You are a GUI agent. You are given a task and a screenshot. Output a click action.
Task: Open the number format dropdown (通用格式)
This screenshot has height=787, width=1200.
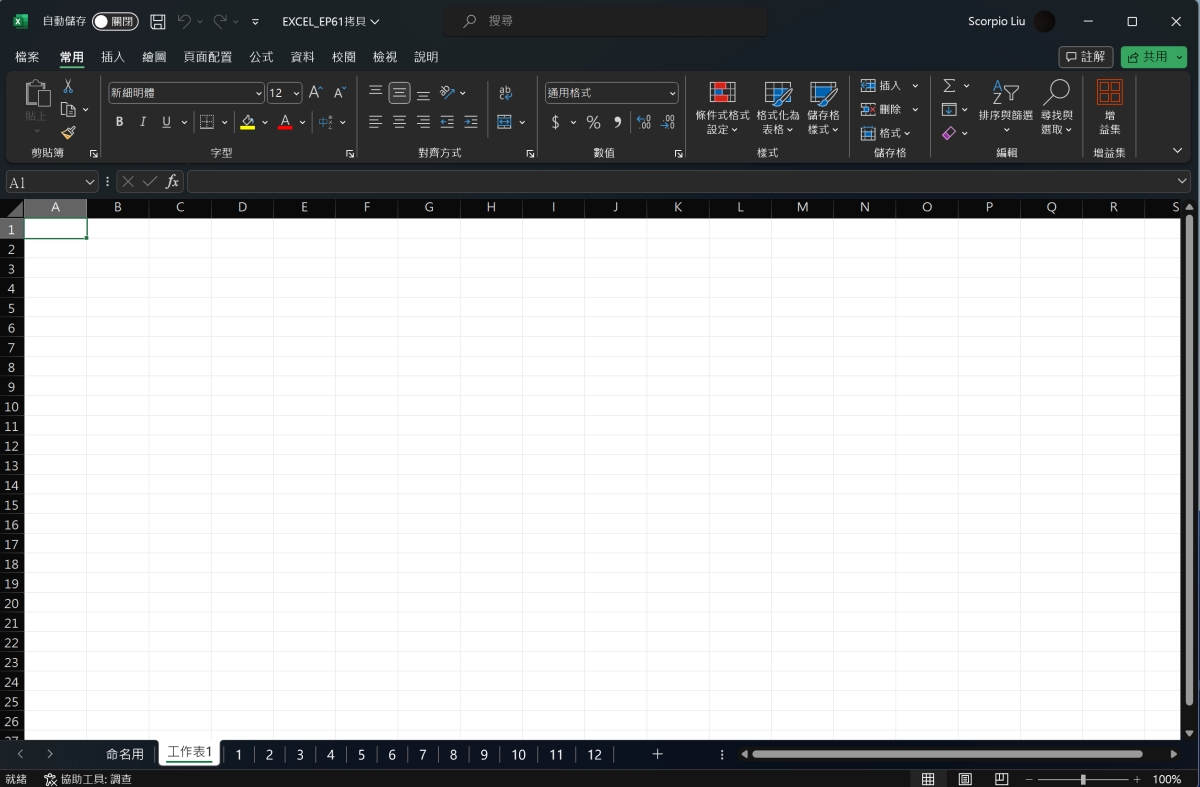(672, 93)
